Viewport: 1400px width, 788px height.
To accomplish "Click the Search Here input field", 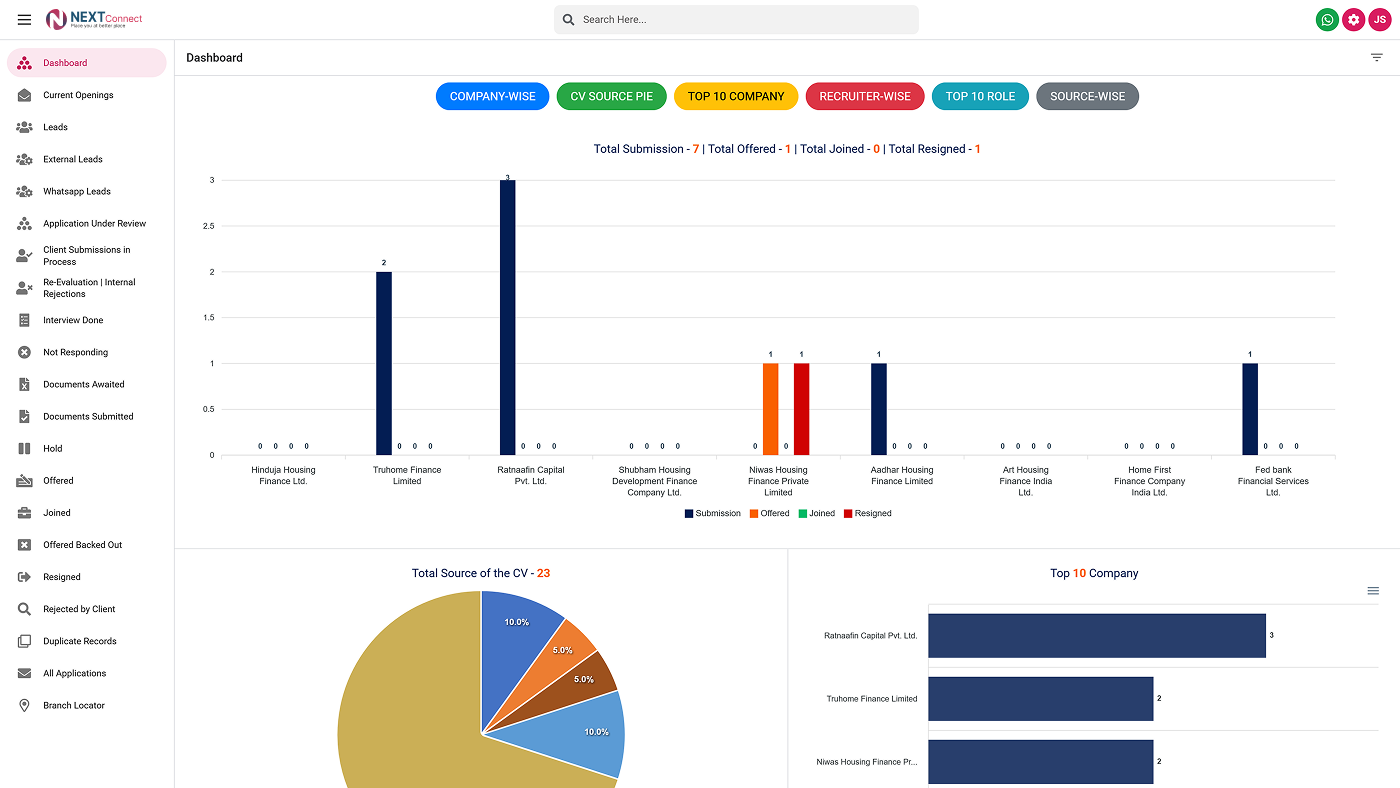I will click(736, 20).
